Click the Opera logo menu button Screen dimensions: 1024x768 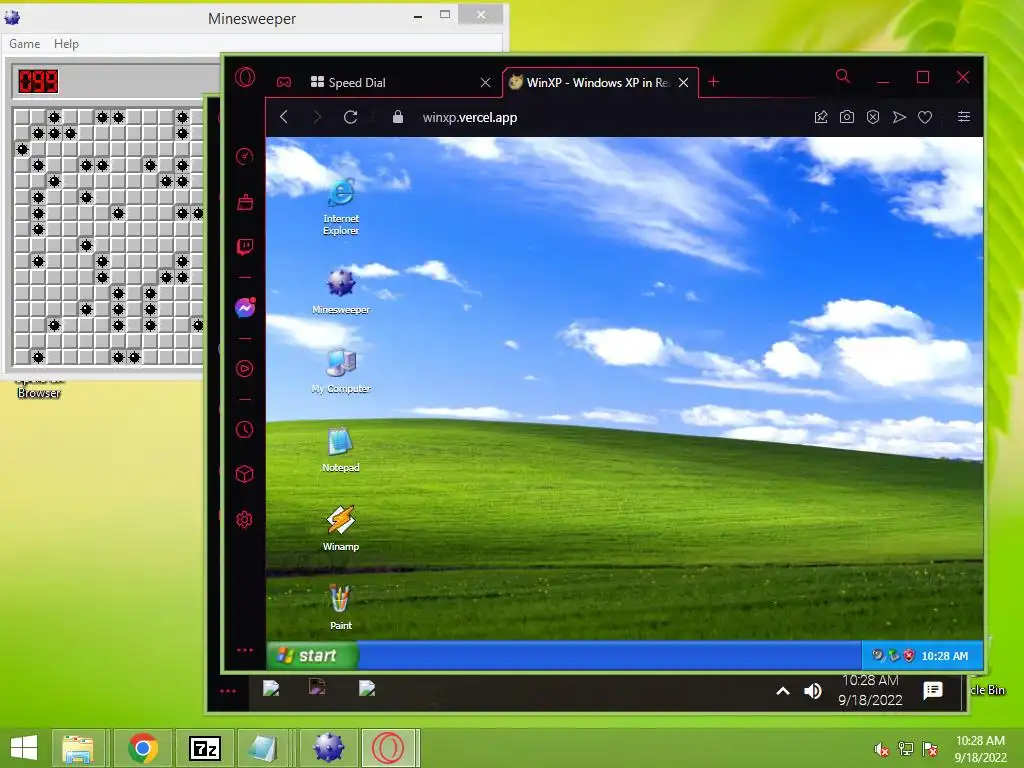click(245, 78)
